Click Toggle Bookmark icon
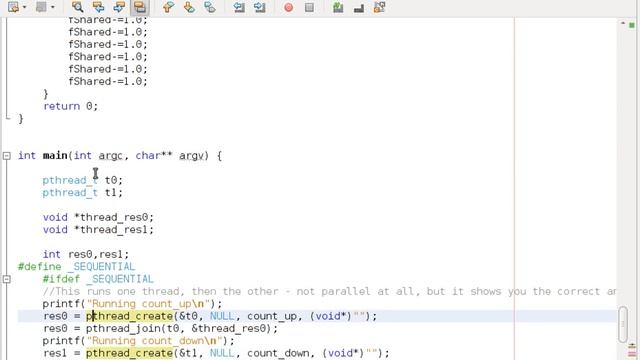This screenshot has height=360, width=640. [x=210, y=7]
